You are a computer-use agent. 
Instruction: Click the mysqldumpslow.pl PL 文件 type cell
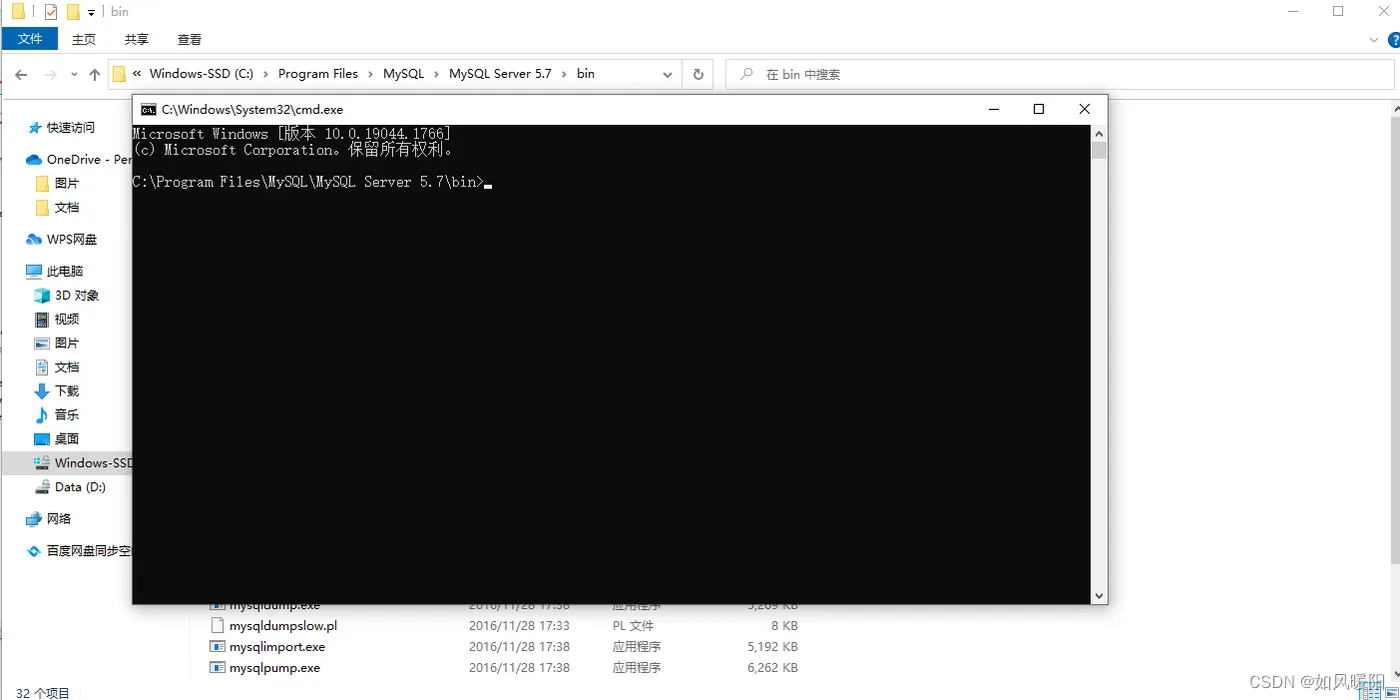pyautogui.click(x=633, y=626)
